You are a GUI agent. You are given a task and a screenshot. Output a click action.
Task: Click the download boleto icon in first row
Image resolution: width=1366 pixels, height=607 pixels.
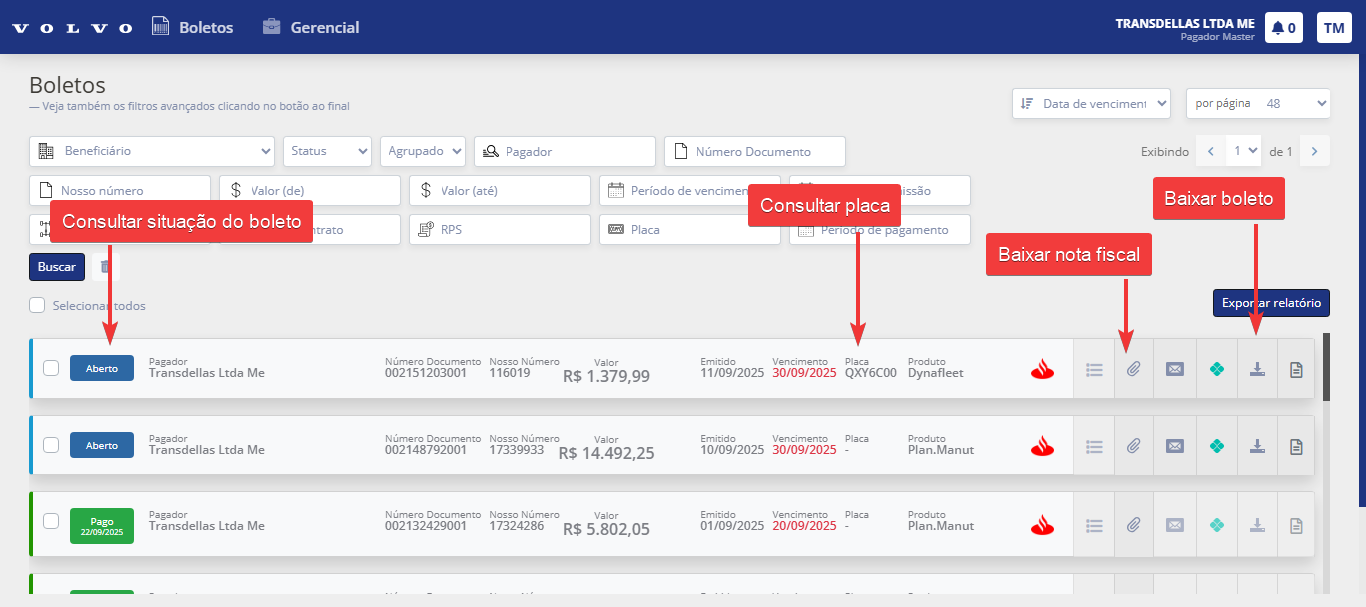click(1257, 369)
